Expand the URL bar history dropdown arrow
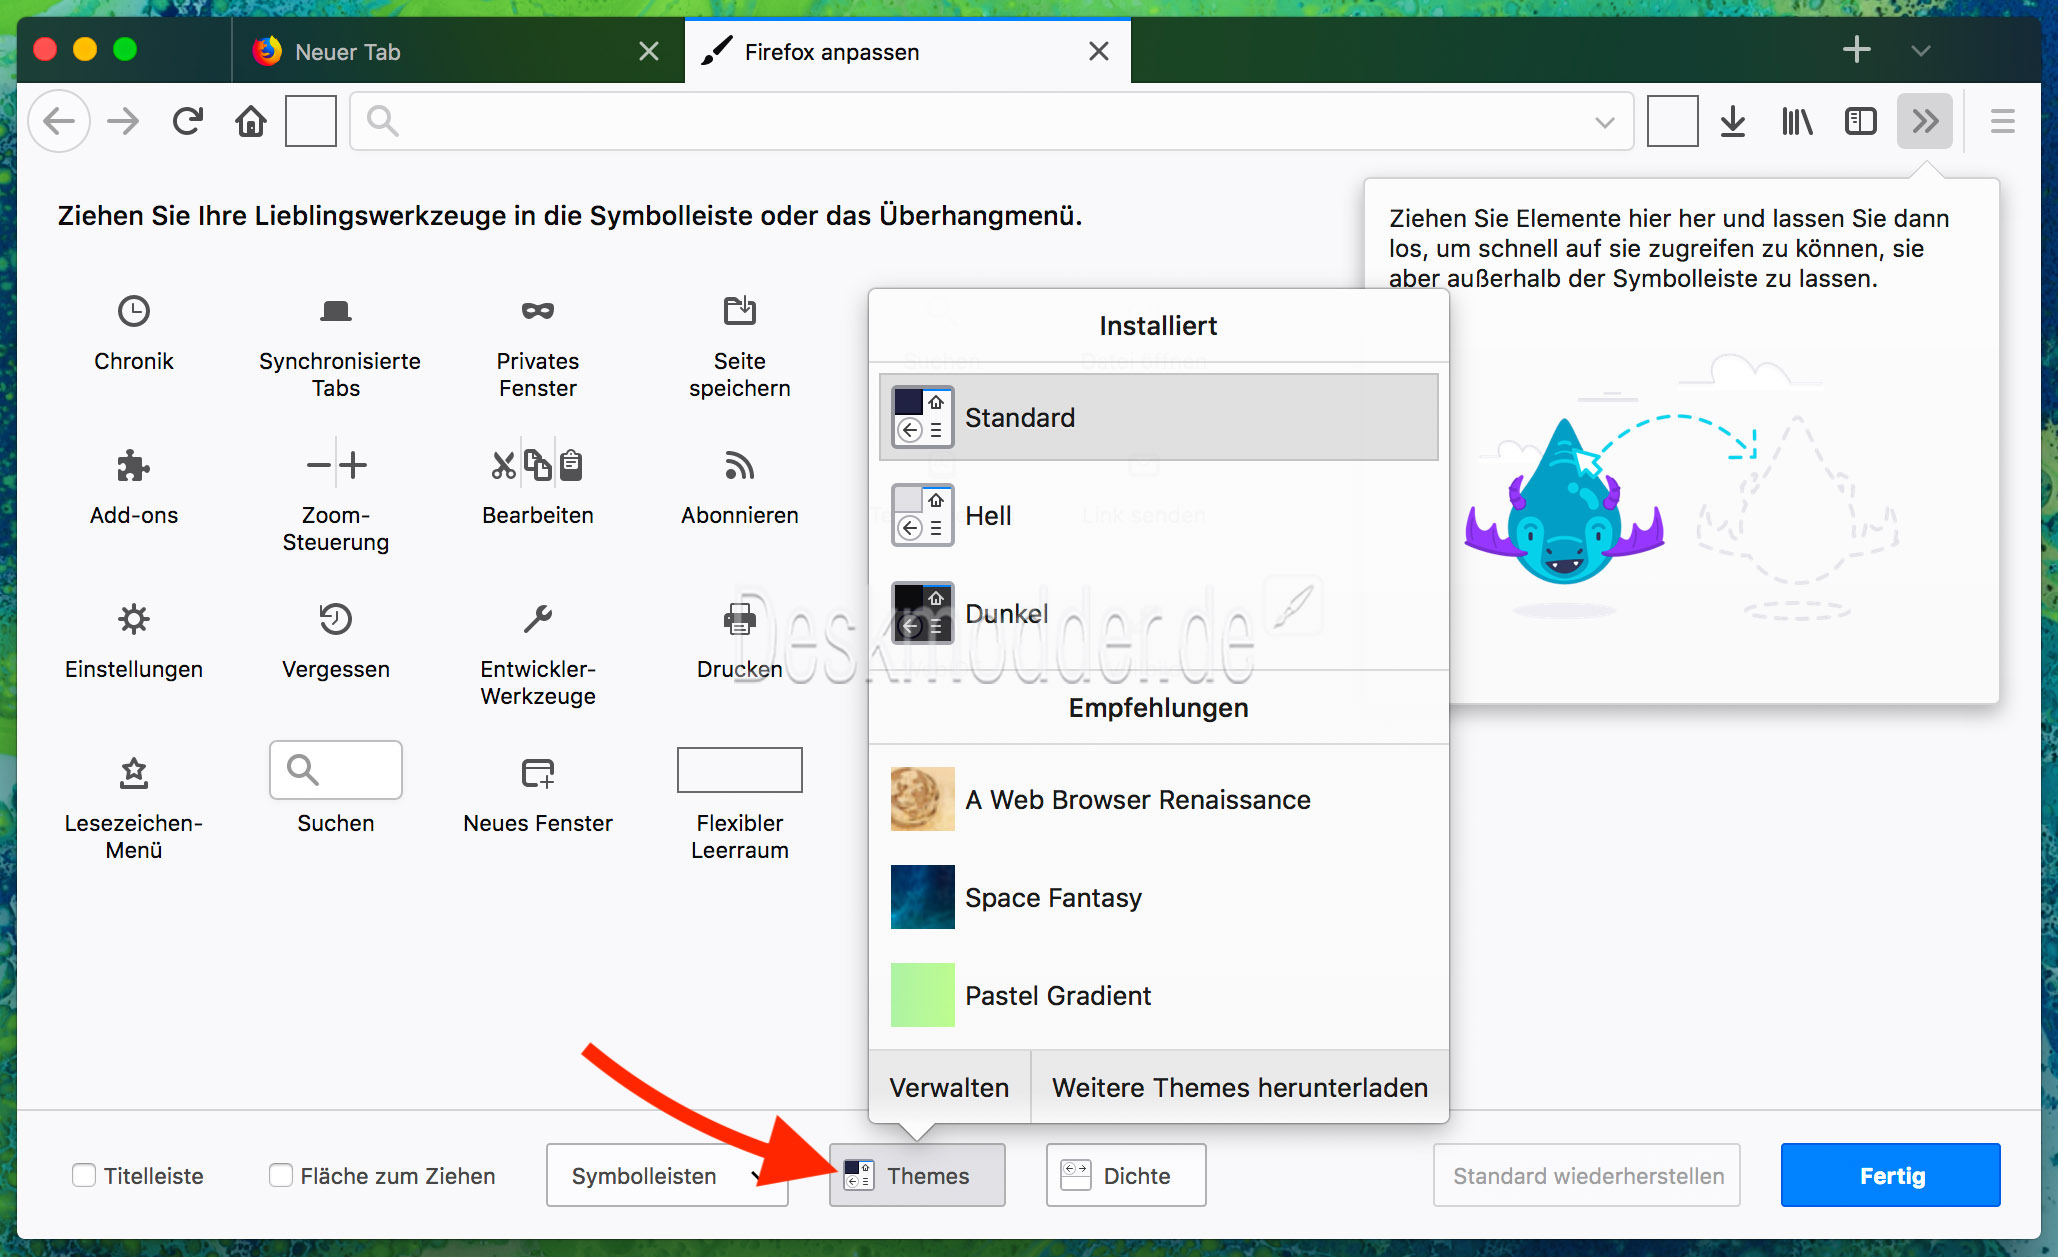The image size is (2058, 1257). (1604, 122)
